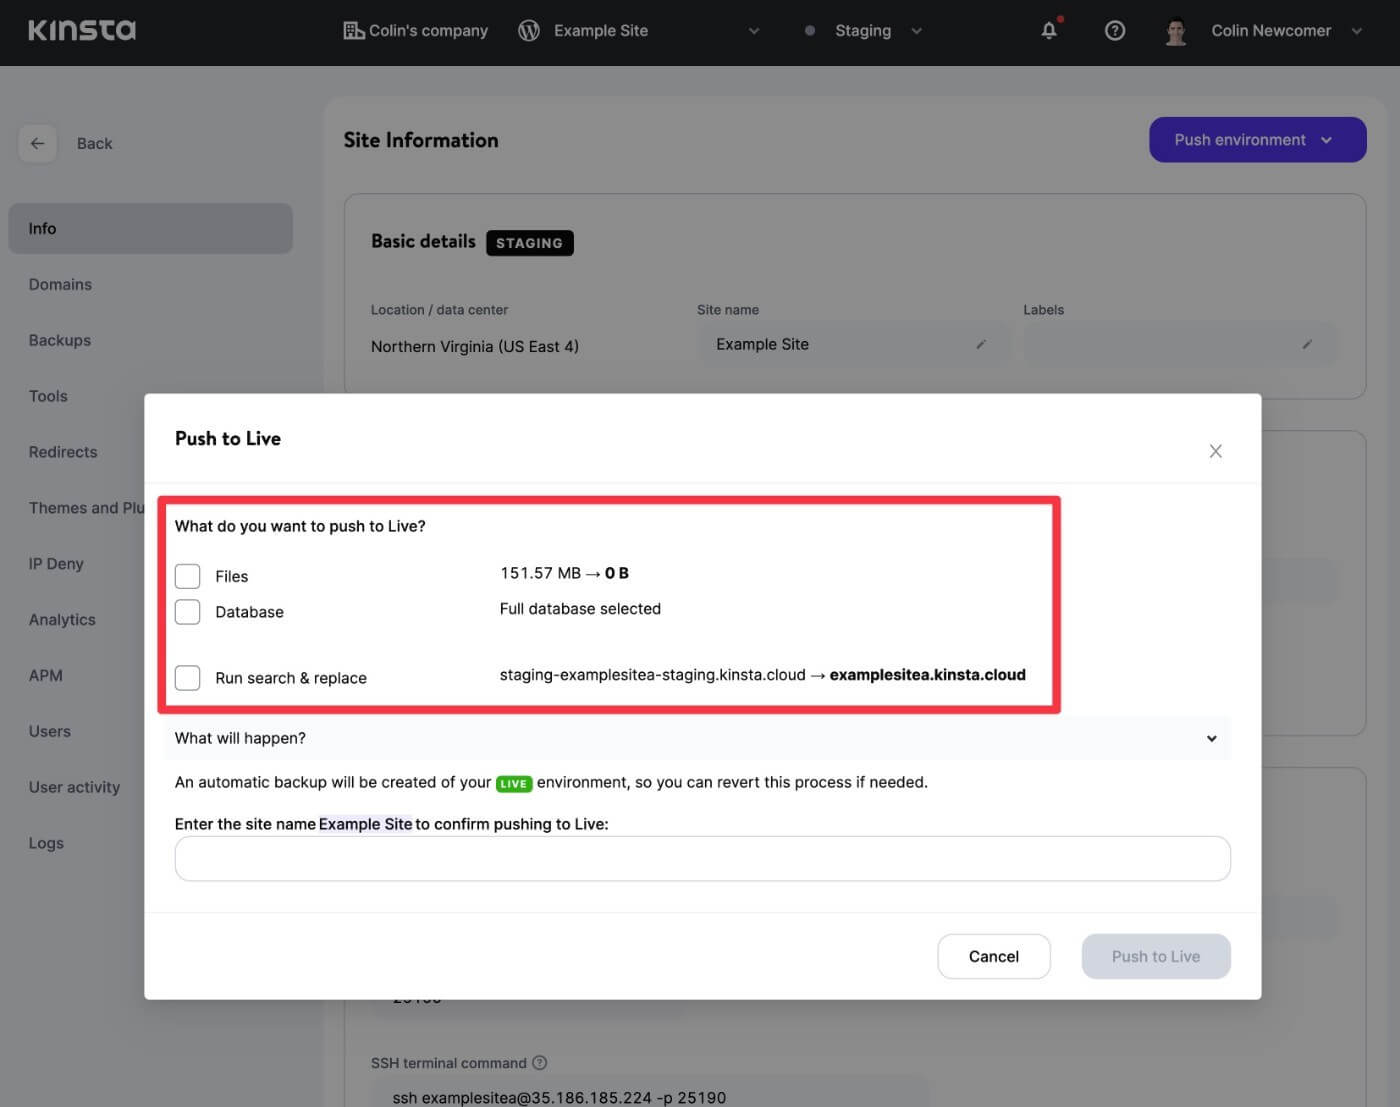Edit labels with pencil icon
This screenshot has height=1107, width=1400.
(1307, 344)
